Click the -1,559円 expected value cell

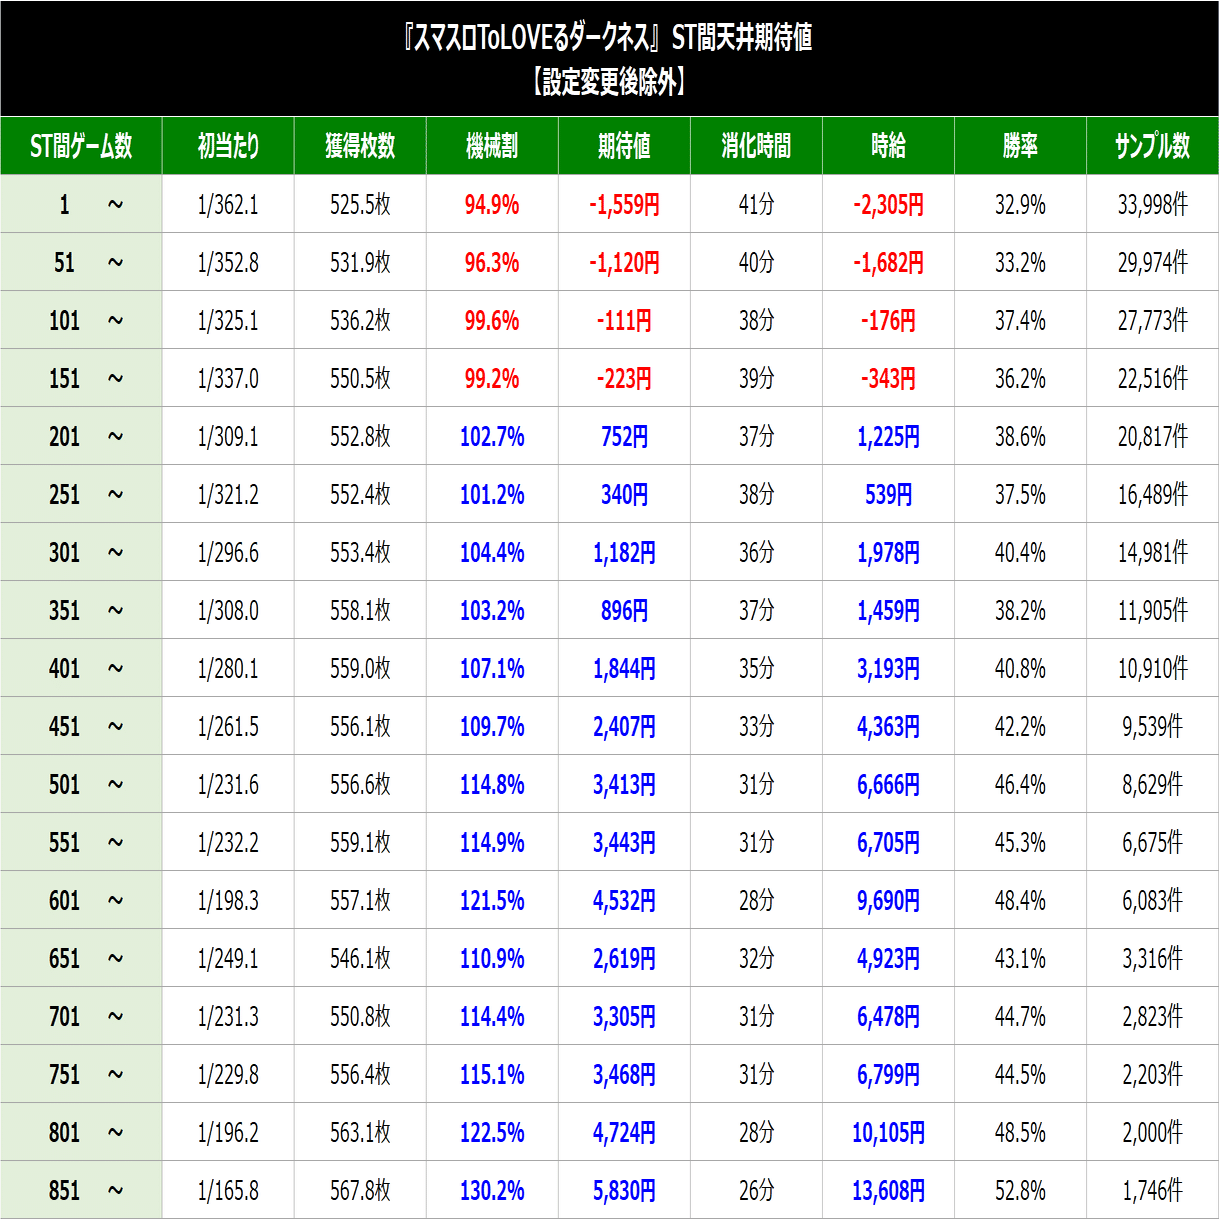pos(624,205)
